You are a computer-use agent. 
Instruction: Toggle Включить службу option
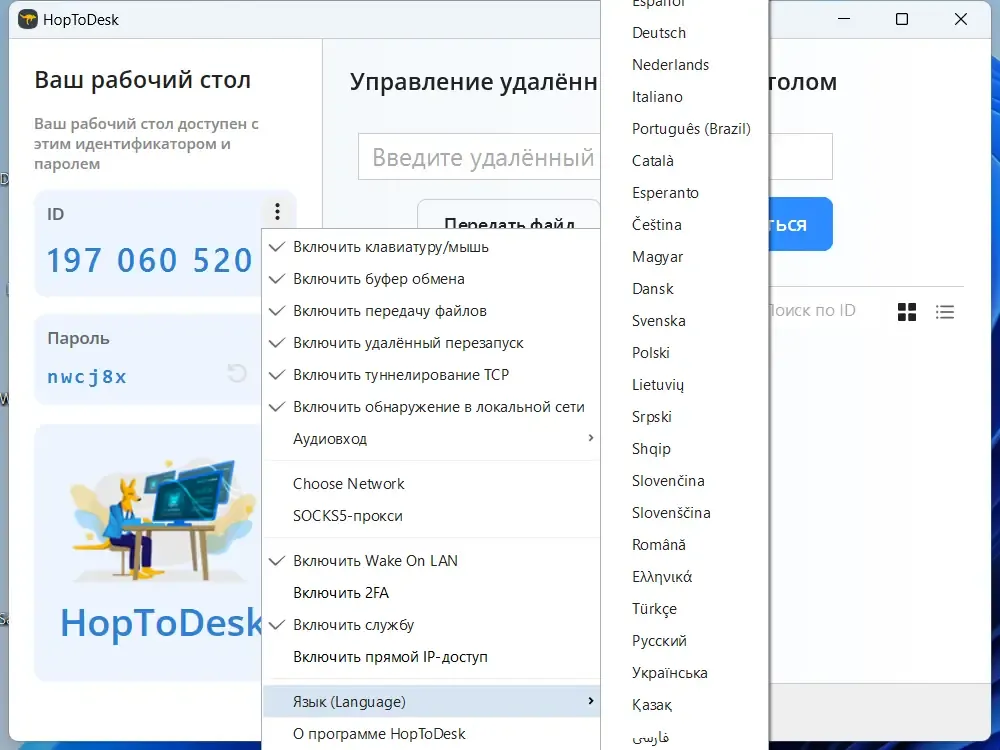coord(431,624)
